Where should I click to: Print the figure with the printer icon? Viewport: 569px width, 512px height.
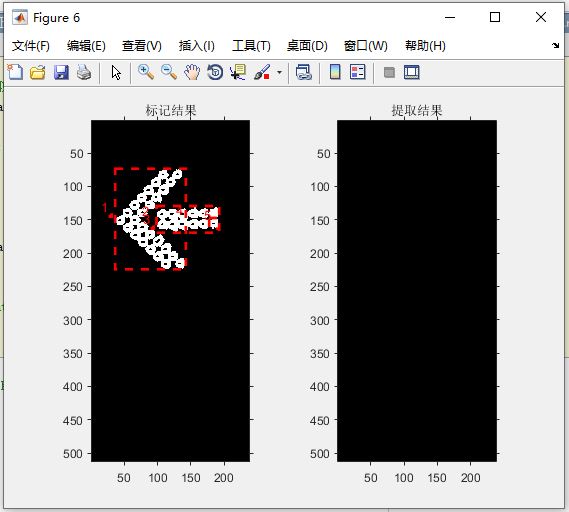84,72
